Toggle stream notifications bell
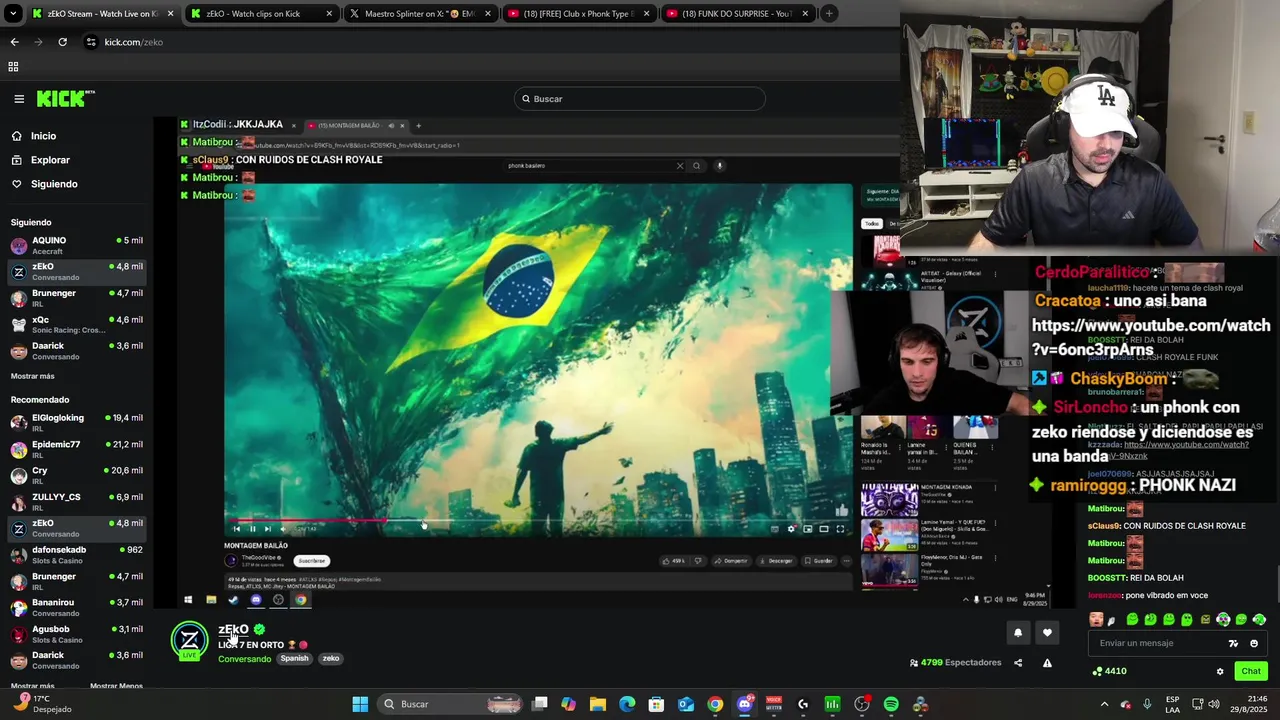 coord(1018,632)
